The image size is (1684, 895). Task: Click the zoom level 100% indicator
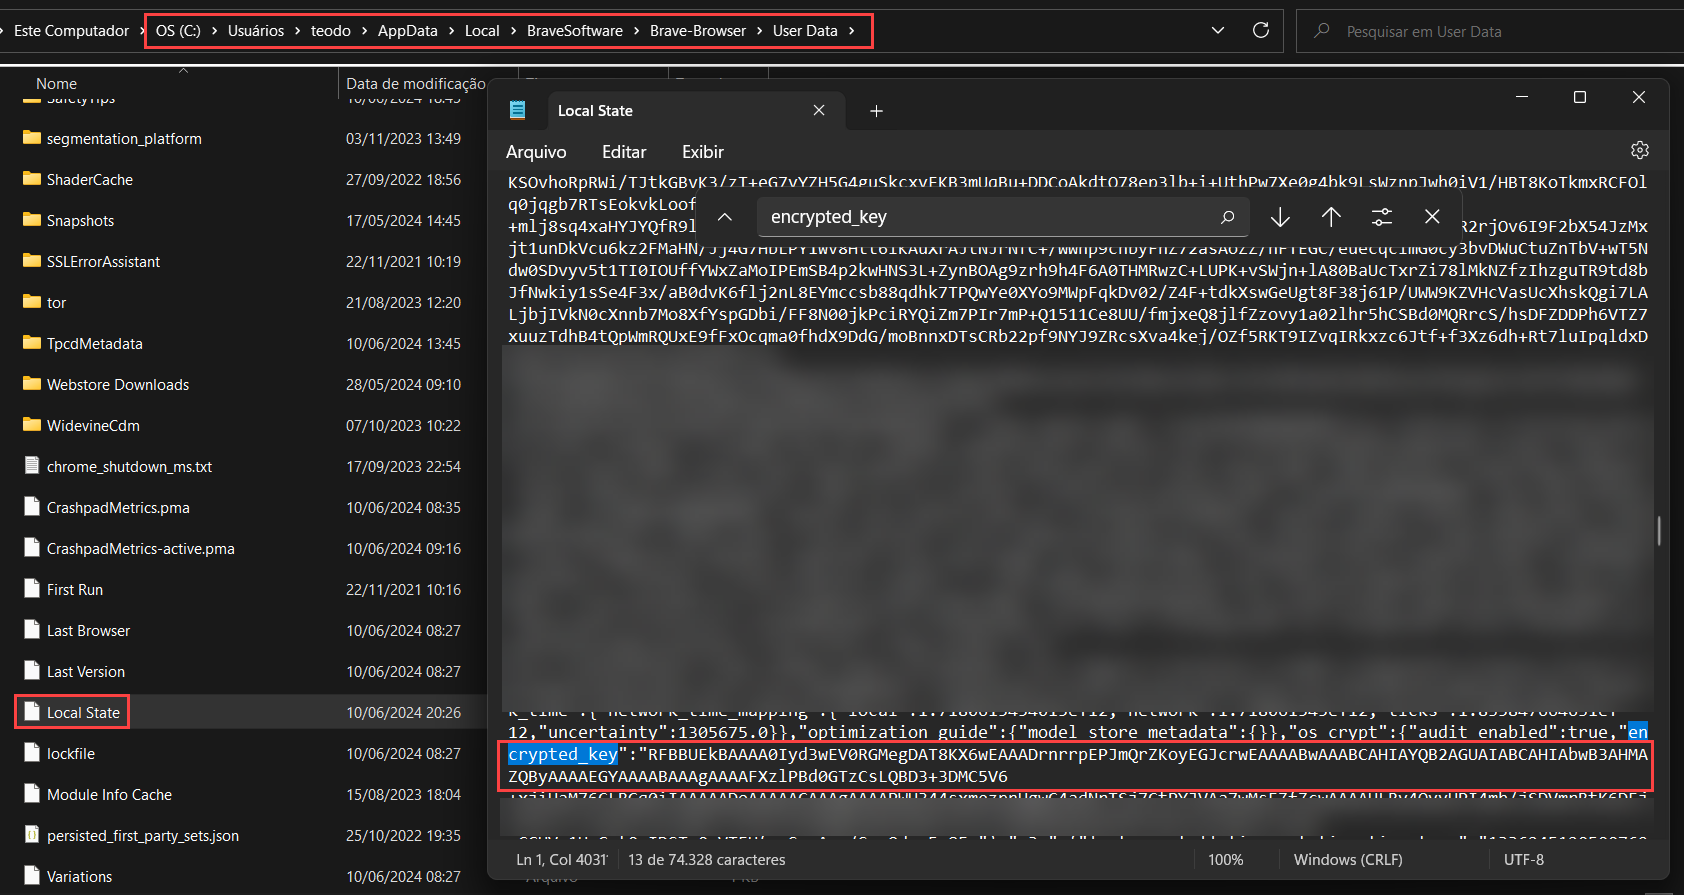click(1225, 860)
